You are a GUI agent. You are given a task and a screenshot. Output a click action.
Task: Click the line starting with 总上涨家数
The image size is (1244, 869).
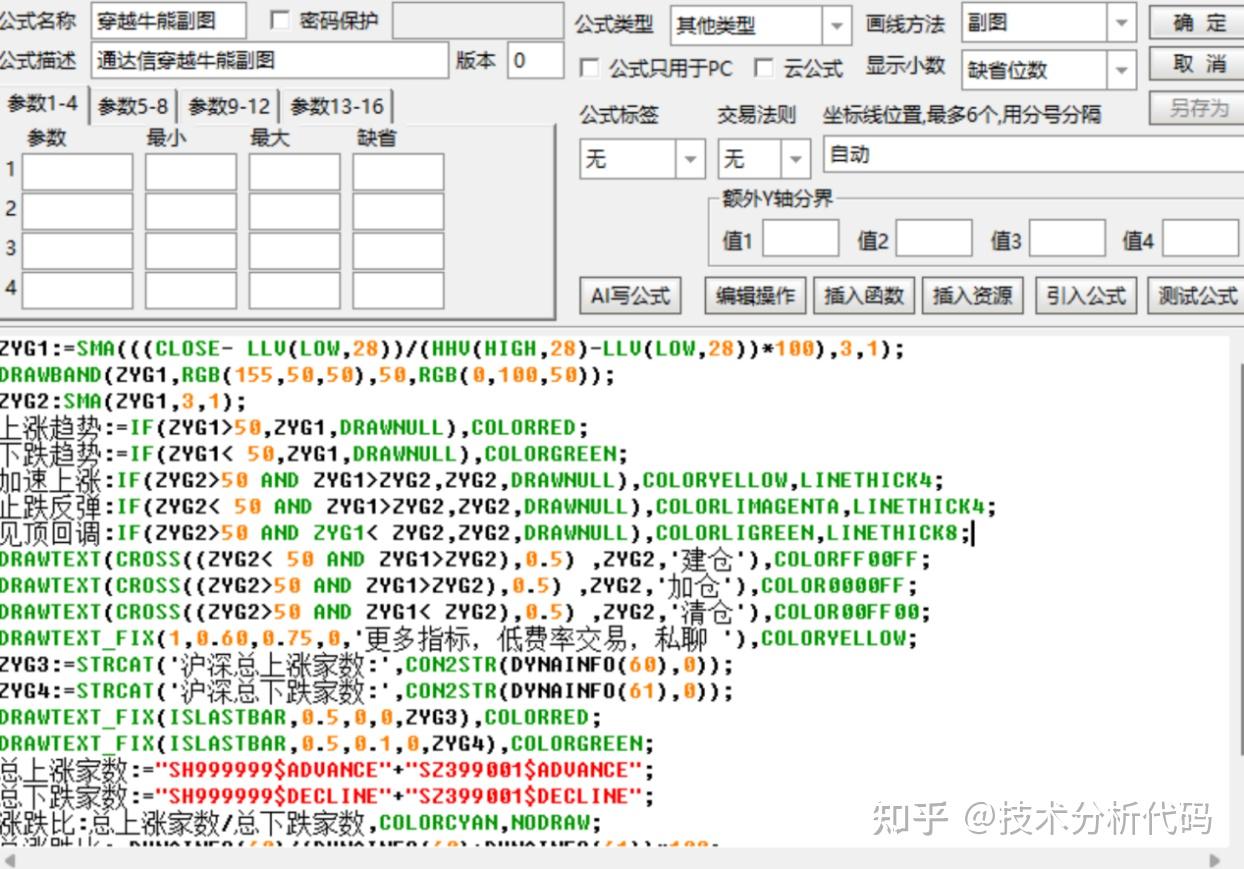[x=327, y=770]
